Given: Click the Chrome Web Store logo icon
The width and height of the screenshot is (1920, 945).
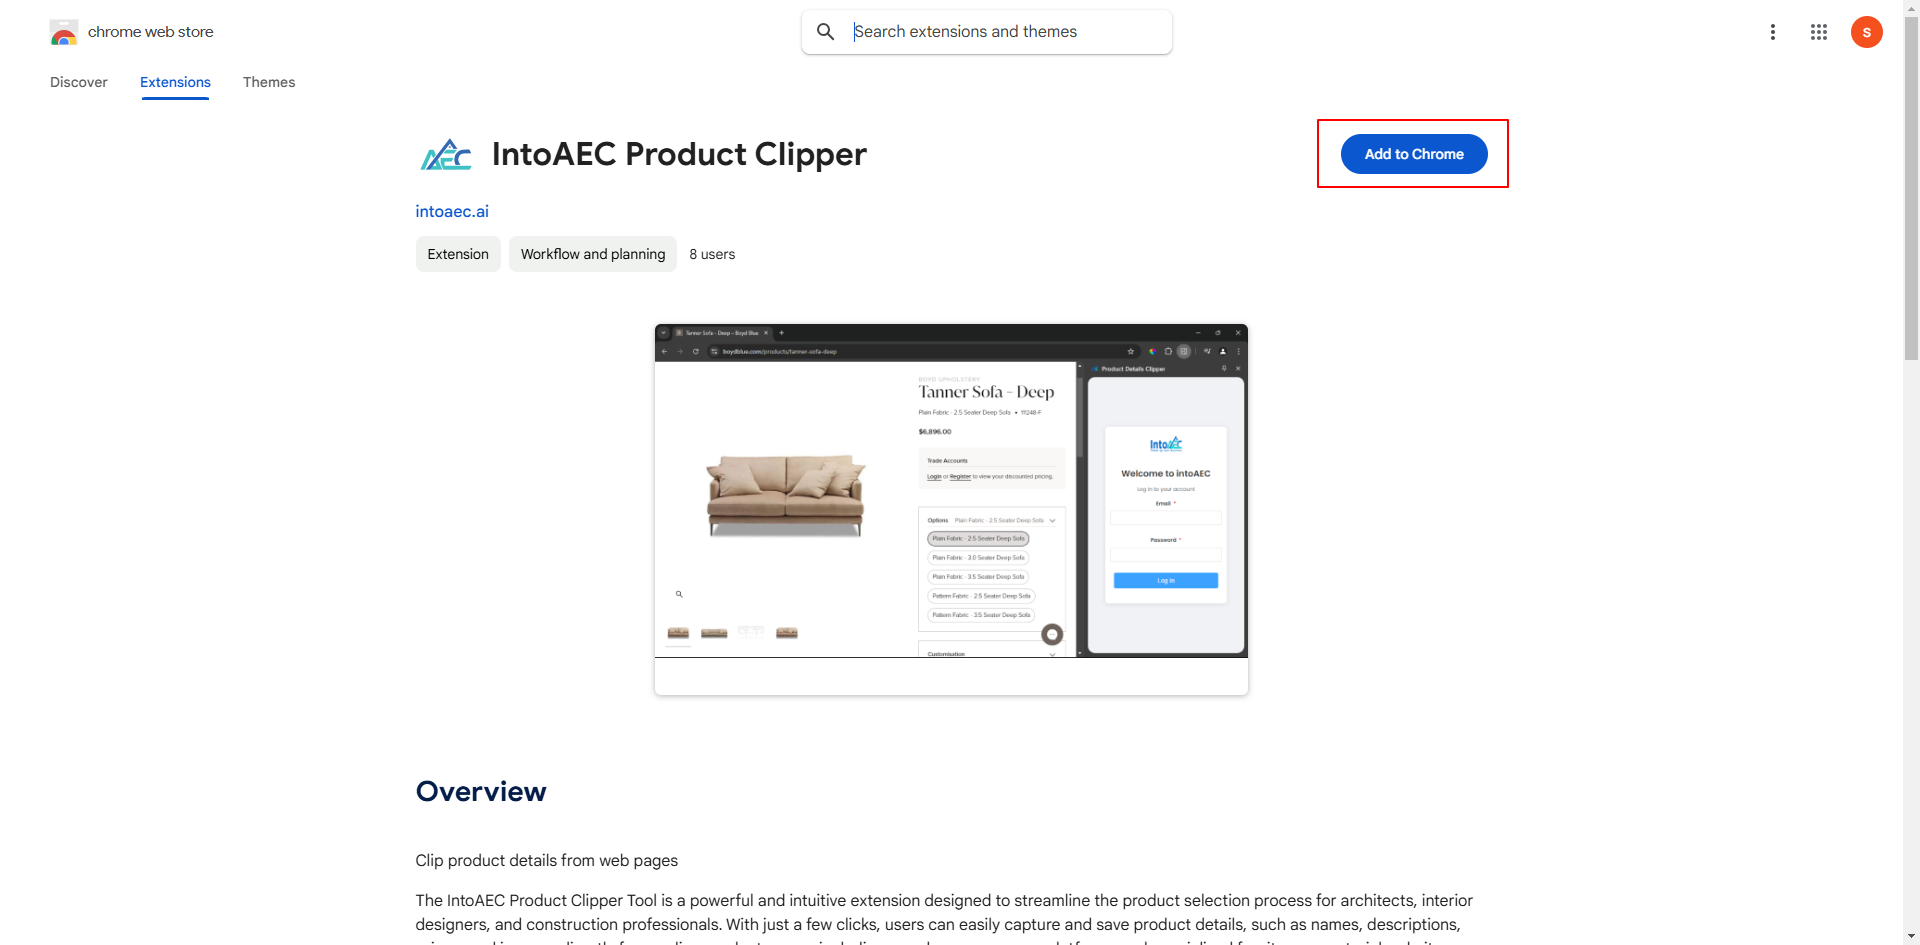Looking at the screenshot, I should (64, 32).
